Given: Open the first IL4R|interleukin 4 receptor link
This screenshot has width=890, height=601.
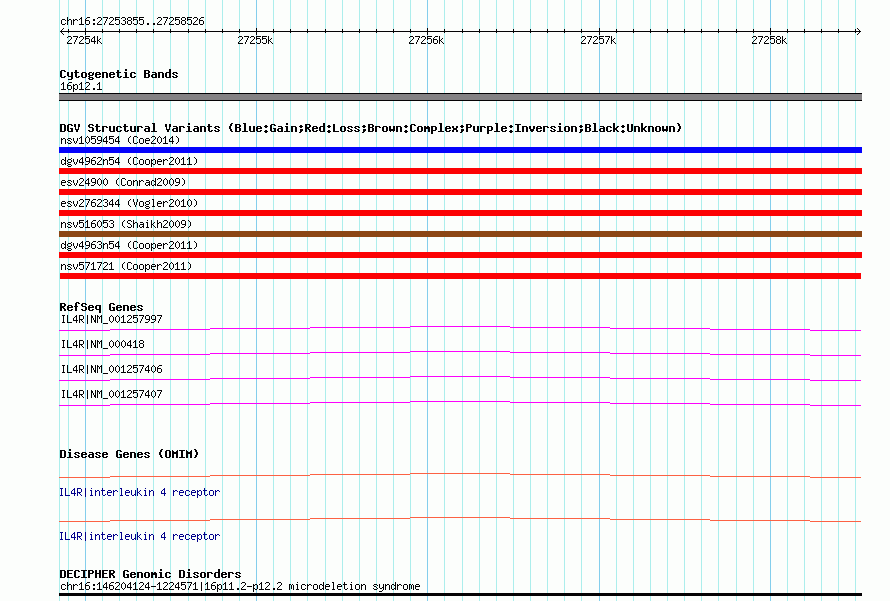Looking at the screenshot, I should click(140, 492).
